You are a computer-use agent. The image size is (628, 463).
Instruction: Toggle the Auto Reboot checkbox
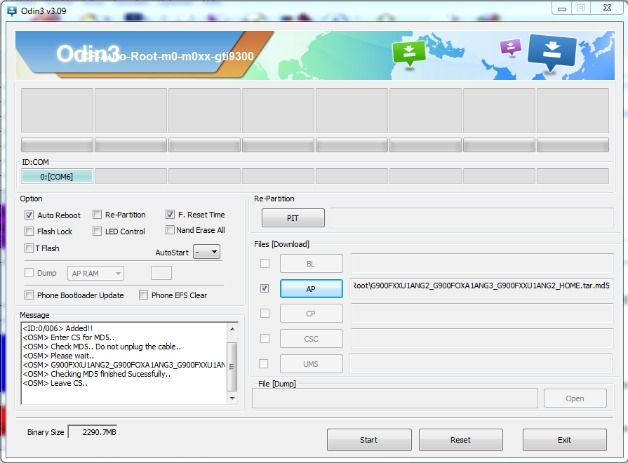pos(29,215)
